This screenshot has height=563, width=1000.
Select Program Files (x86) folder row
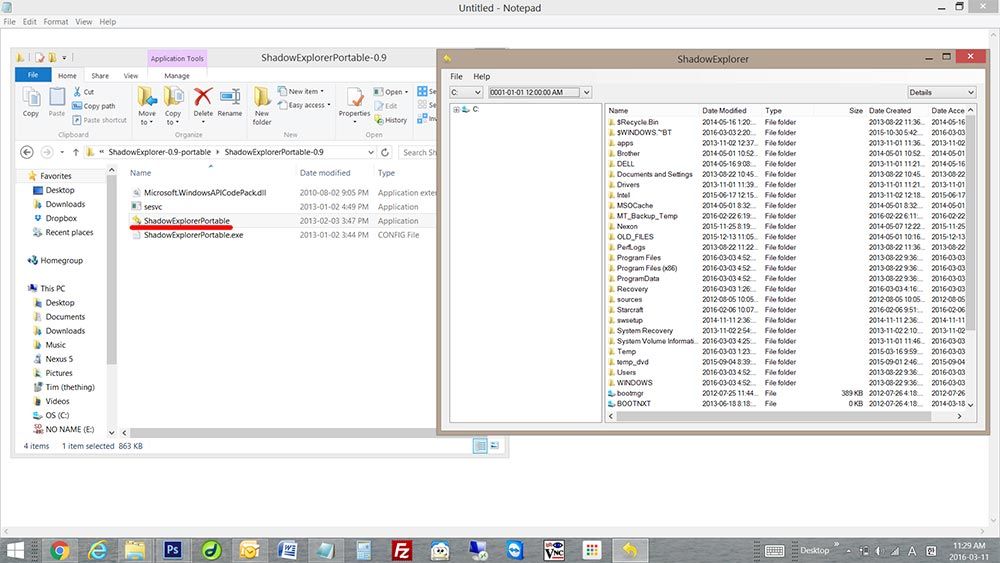point(647,268)
